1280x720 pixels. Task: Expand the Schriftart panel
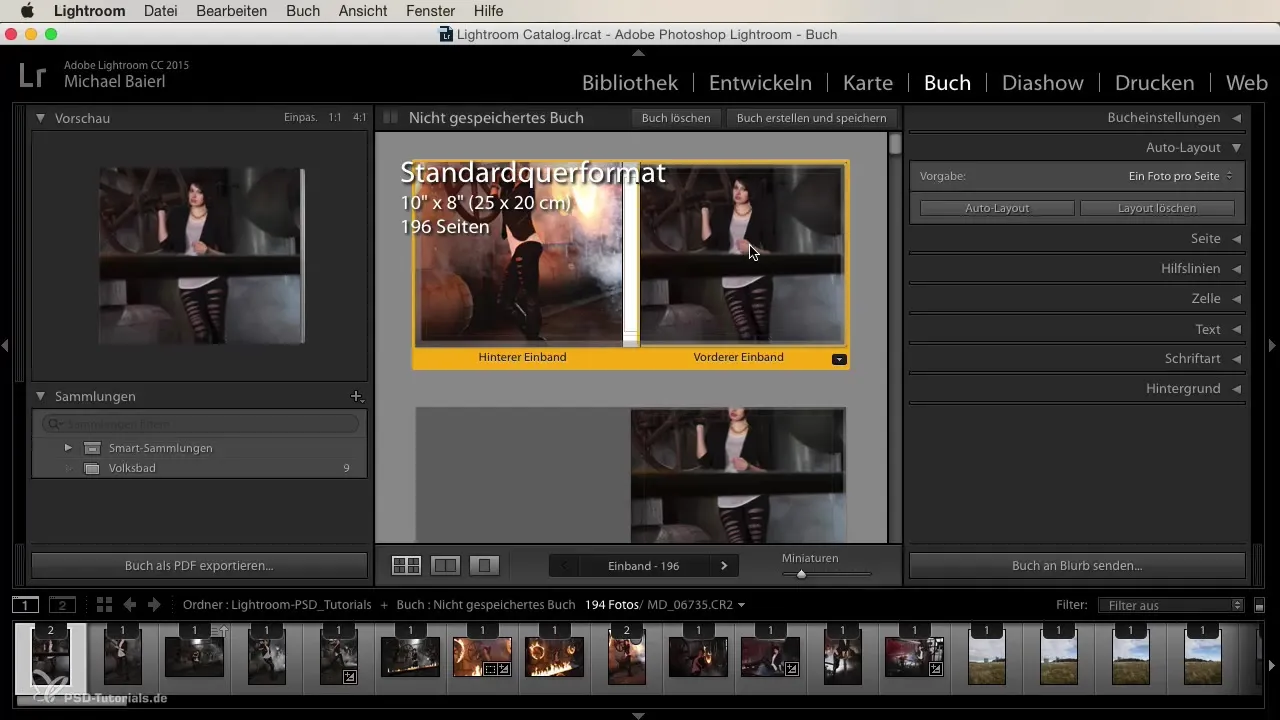(1236, 359)
